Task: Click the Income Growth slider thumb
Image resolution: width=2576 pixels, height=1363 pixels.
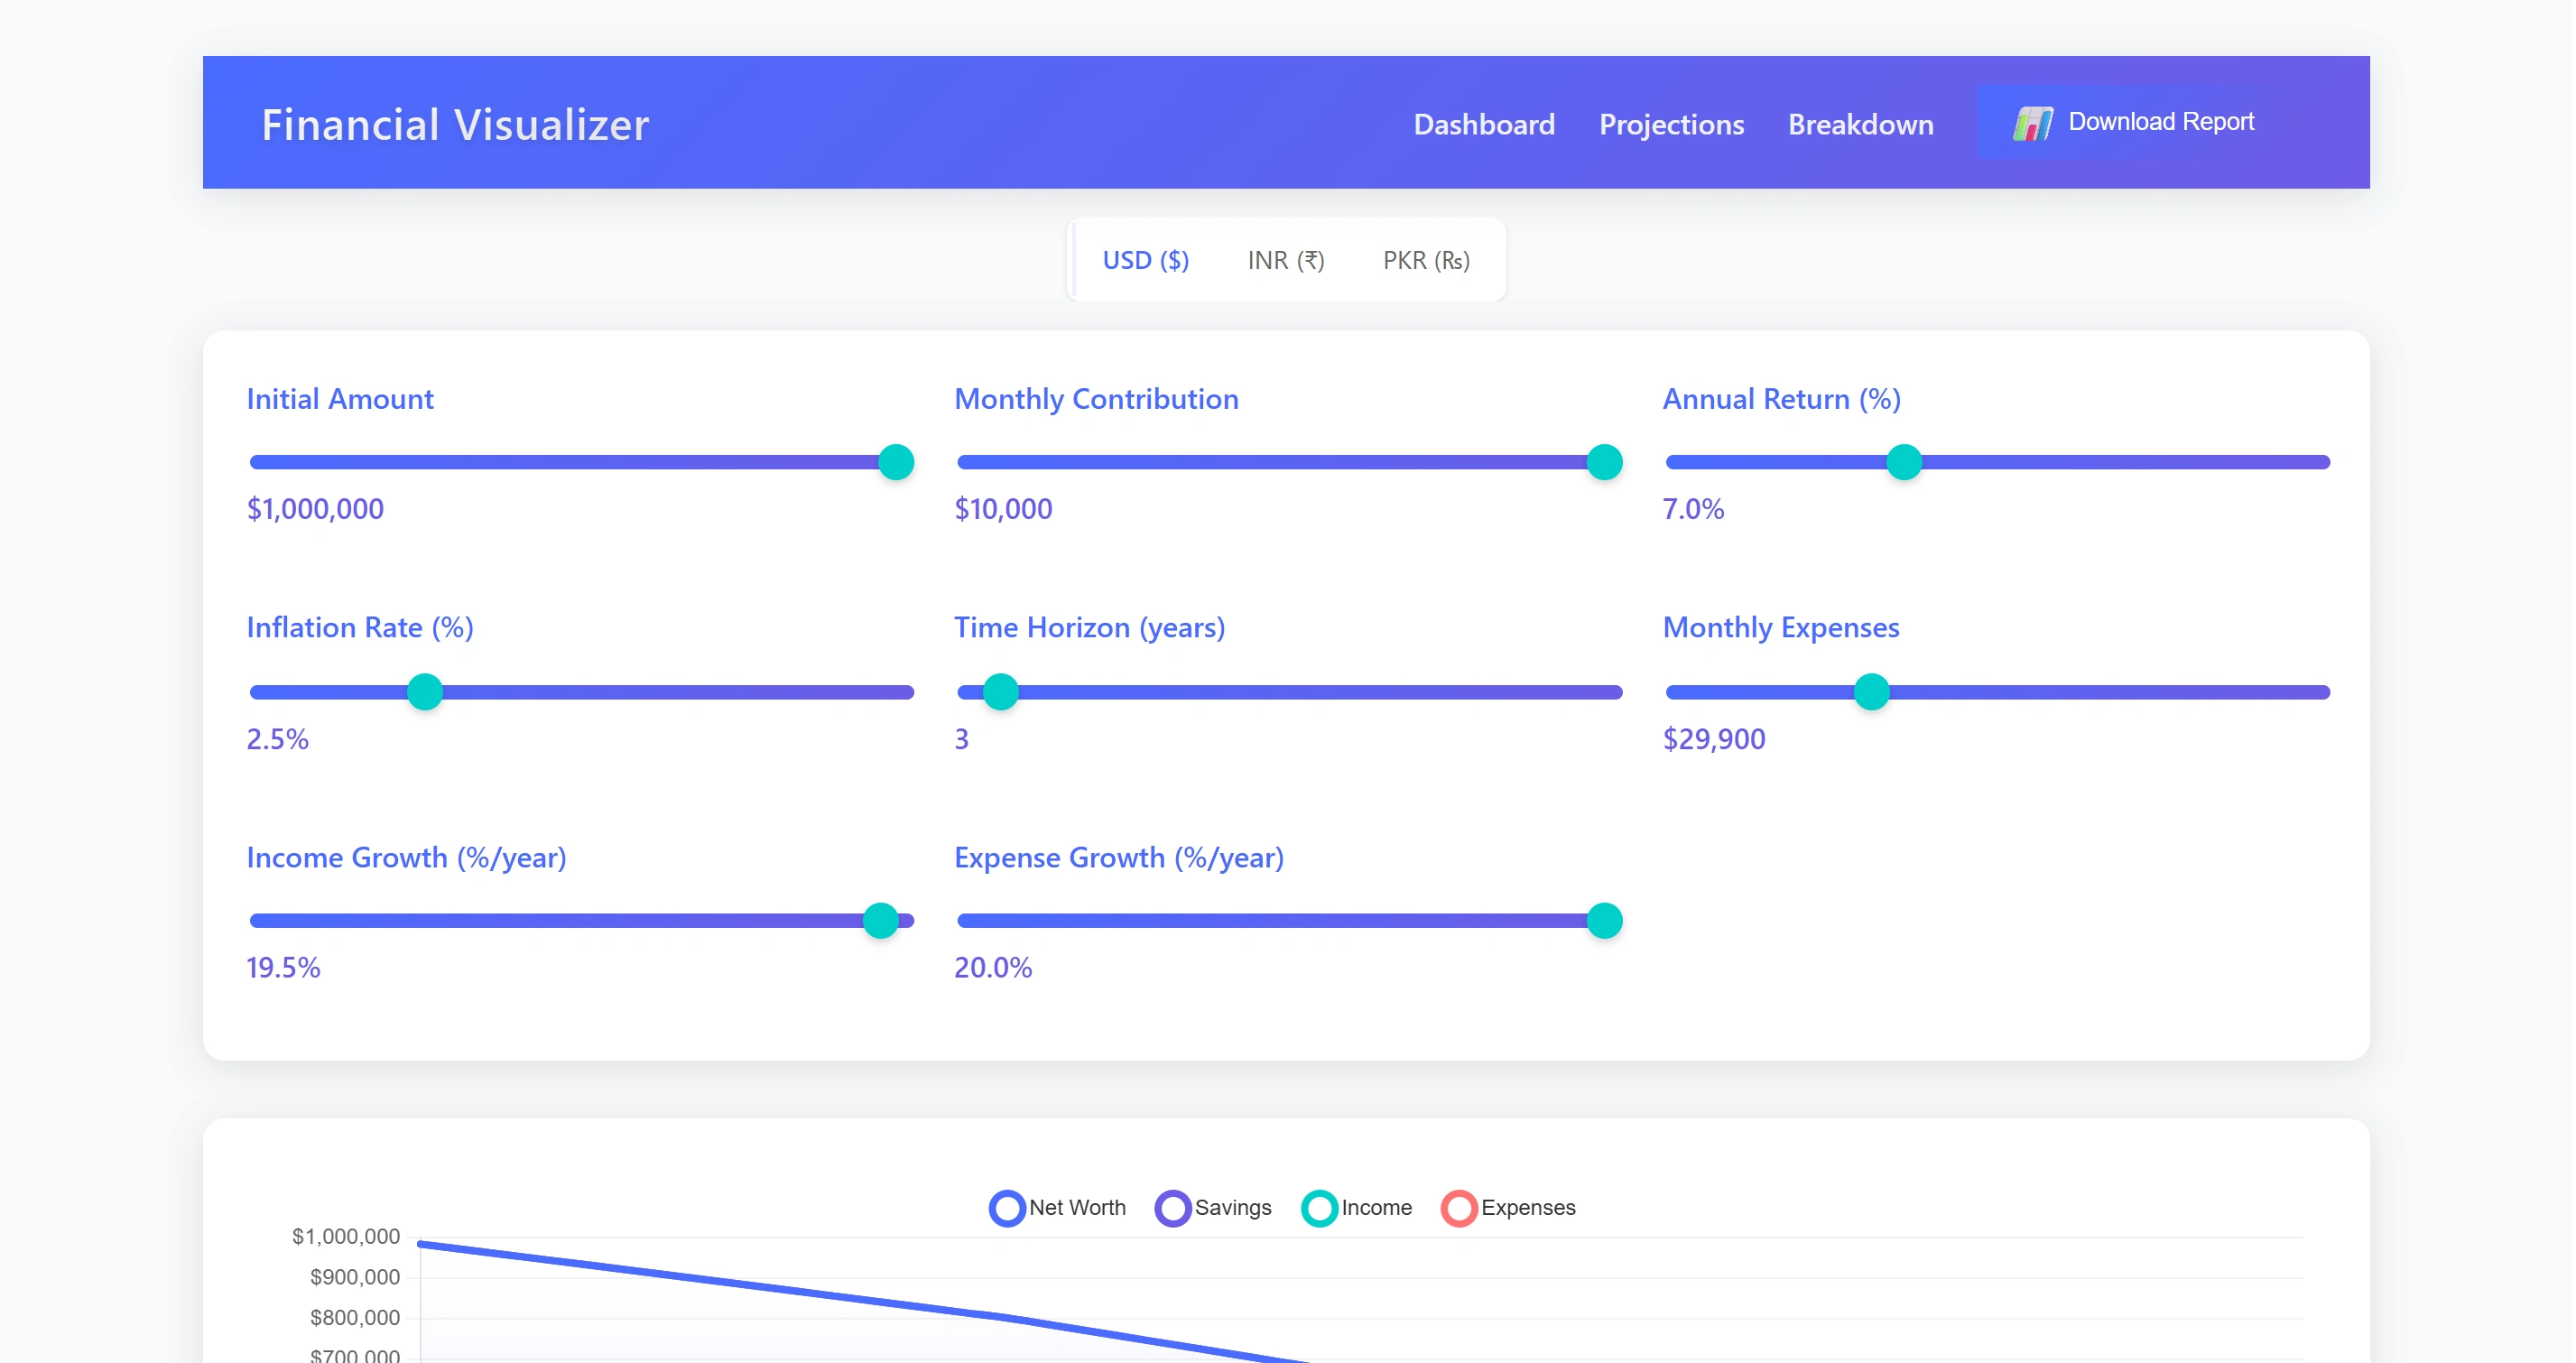Action: pyautogui.click(x=880, y=920)
